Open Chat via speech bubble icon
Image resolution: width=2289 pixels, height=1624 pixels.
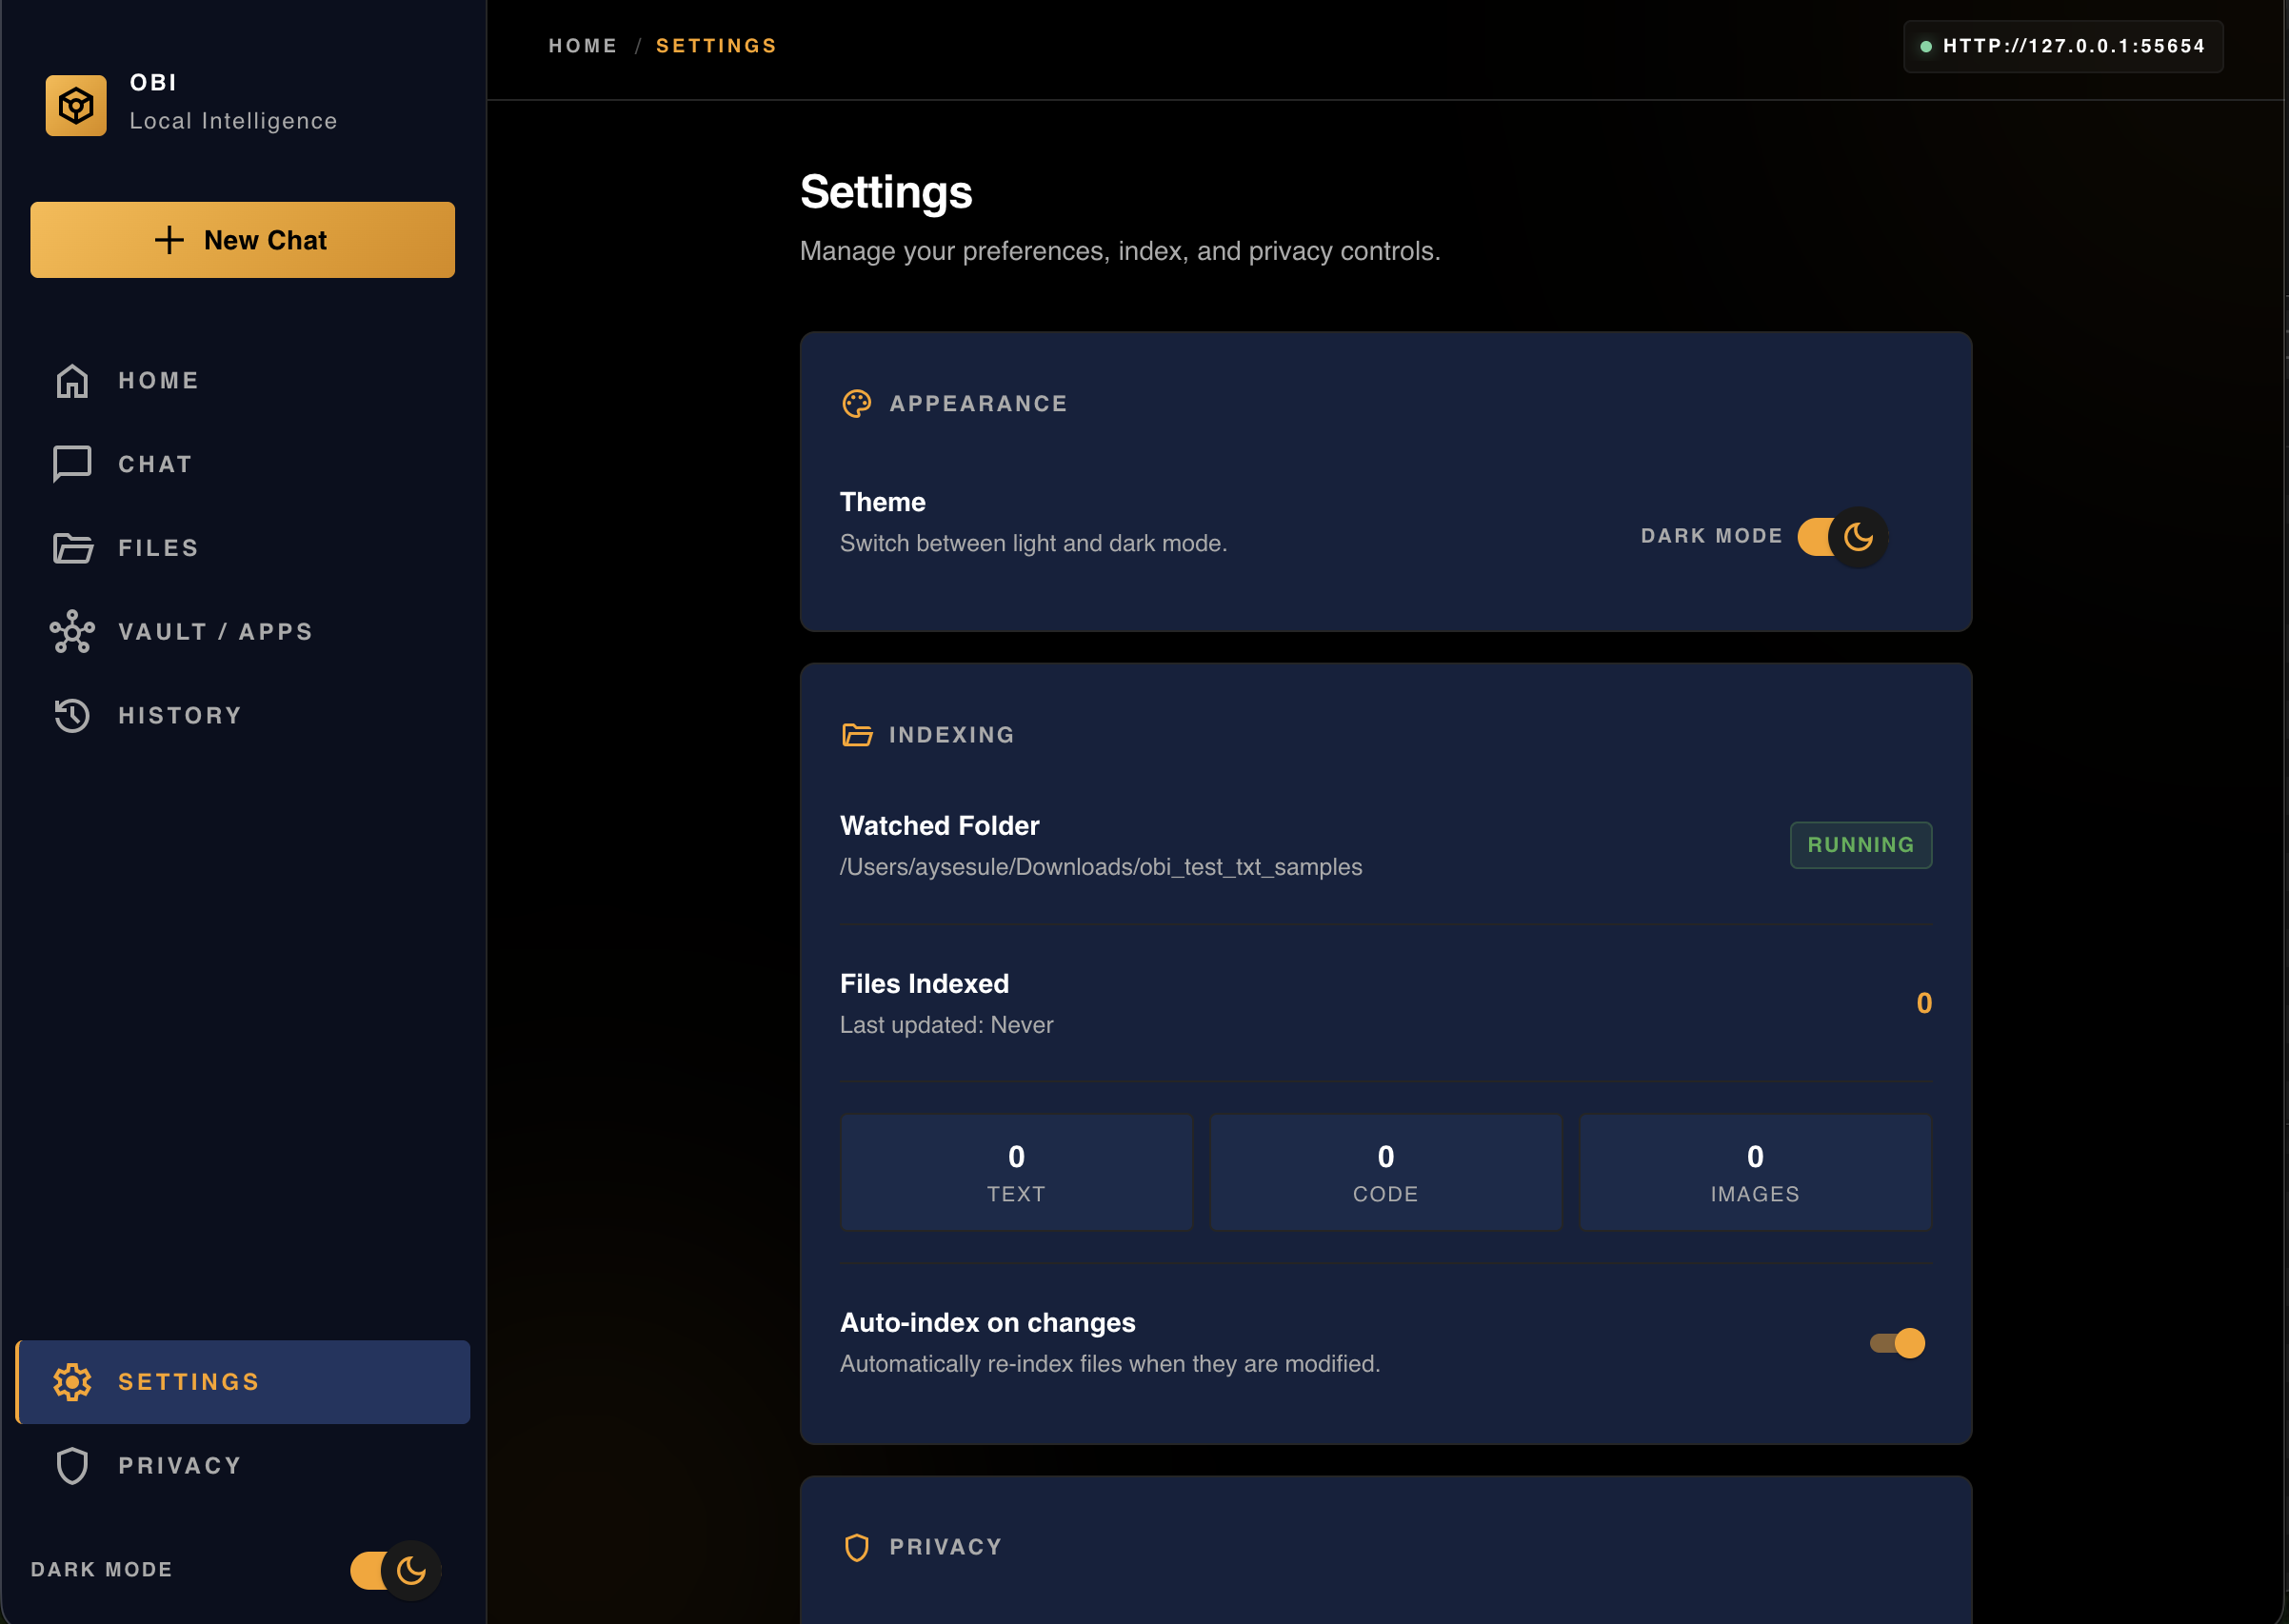click(x=72, y=464)
